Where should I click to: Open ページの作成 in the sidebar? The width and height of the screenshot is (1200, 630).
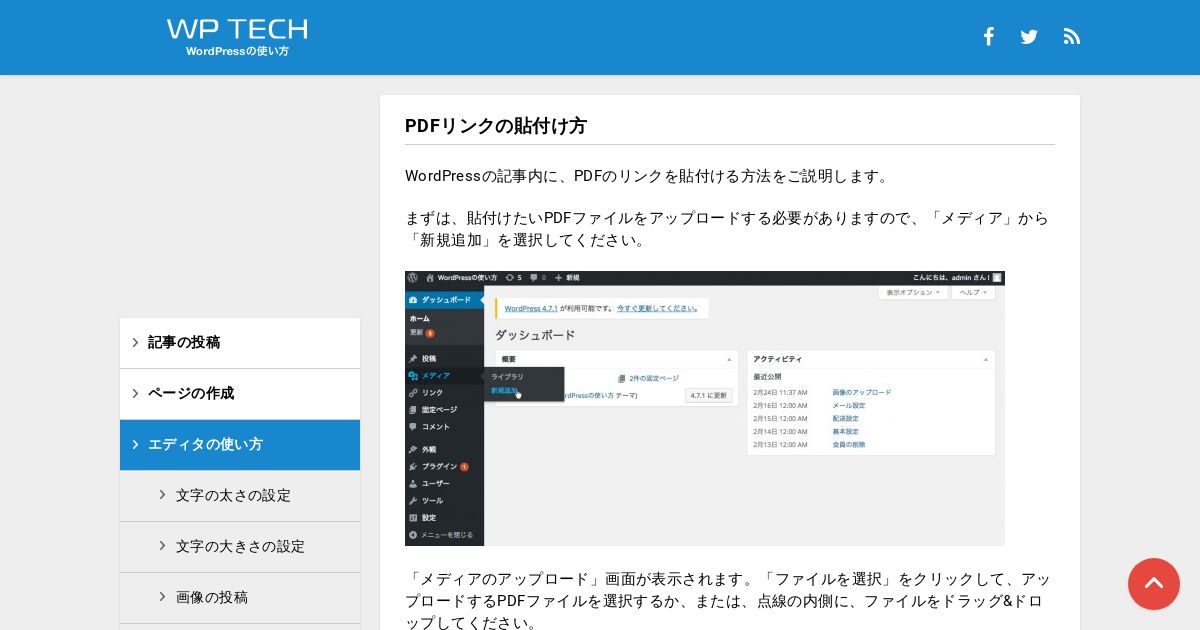click(x=240, y=394)
